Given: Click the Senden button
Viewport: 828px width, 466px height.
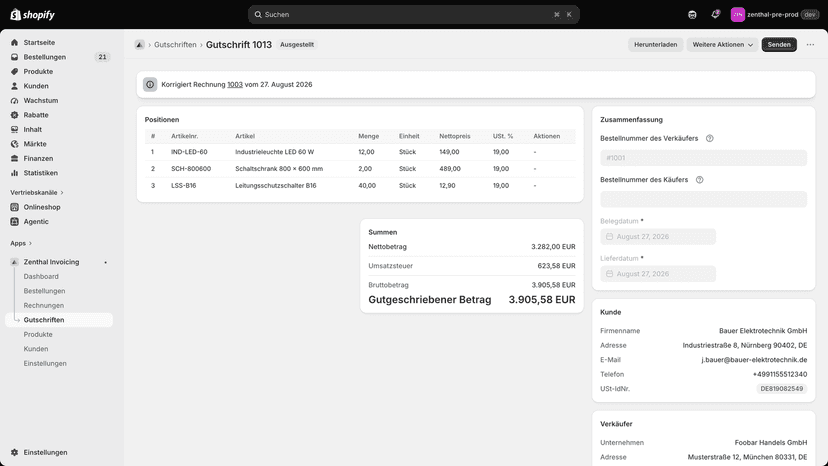Looking at the screenshot, I should tap(779, 45).
